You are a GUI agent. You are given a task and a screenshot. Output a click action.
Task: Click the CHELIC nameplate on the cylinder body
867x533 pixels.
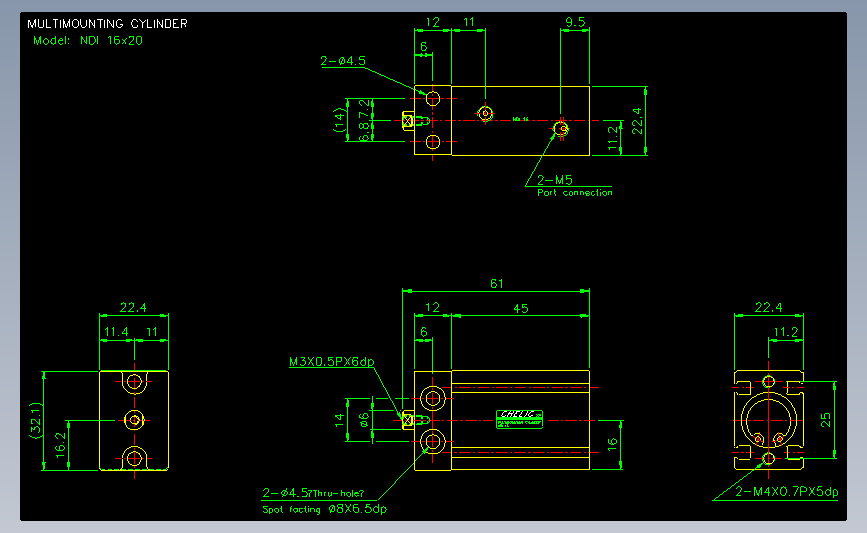(x=519, y=419)
